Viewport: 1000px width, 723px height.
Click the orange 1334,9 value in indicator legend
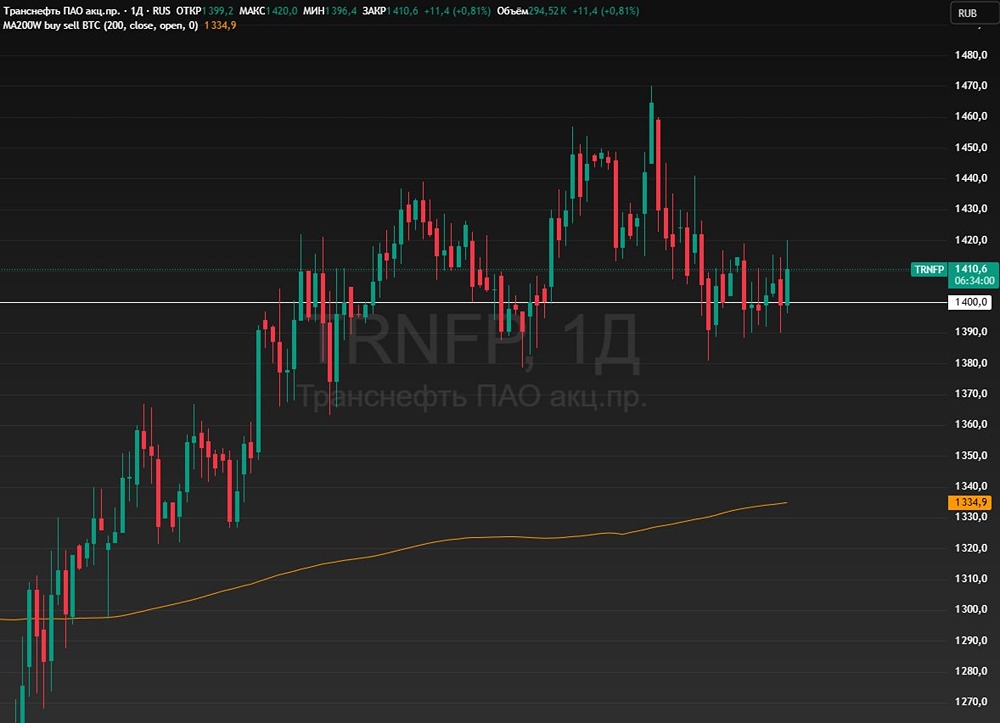[220, 26]
